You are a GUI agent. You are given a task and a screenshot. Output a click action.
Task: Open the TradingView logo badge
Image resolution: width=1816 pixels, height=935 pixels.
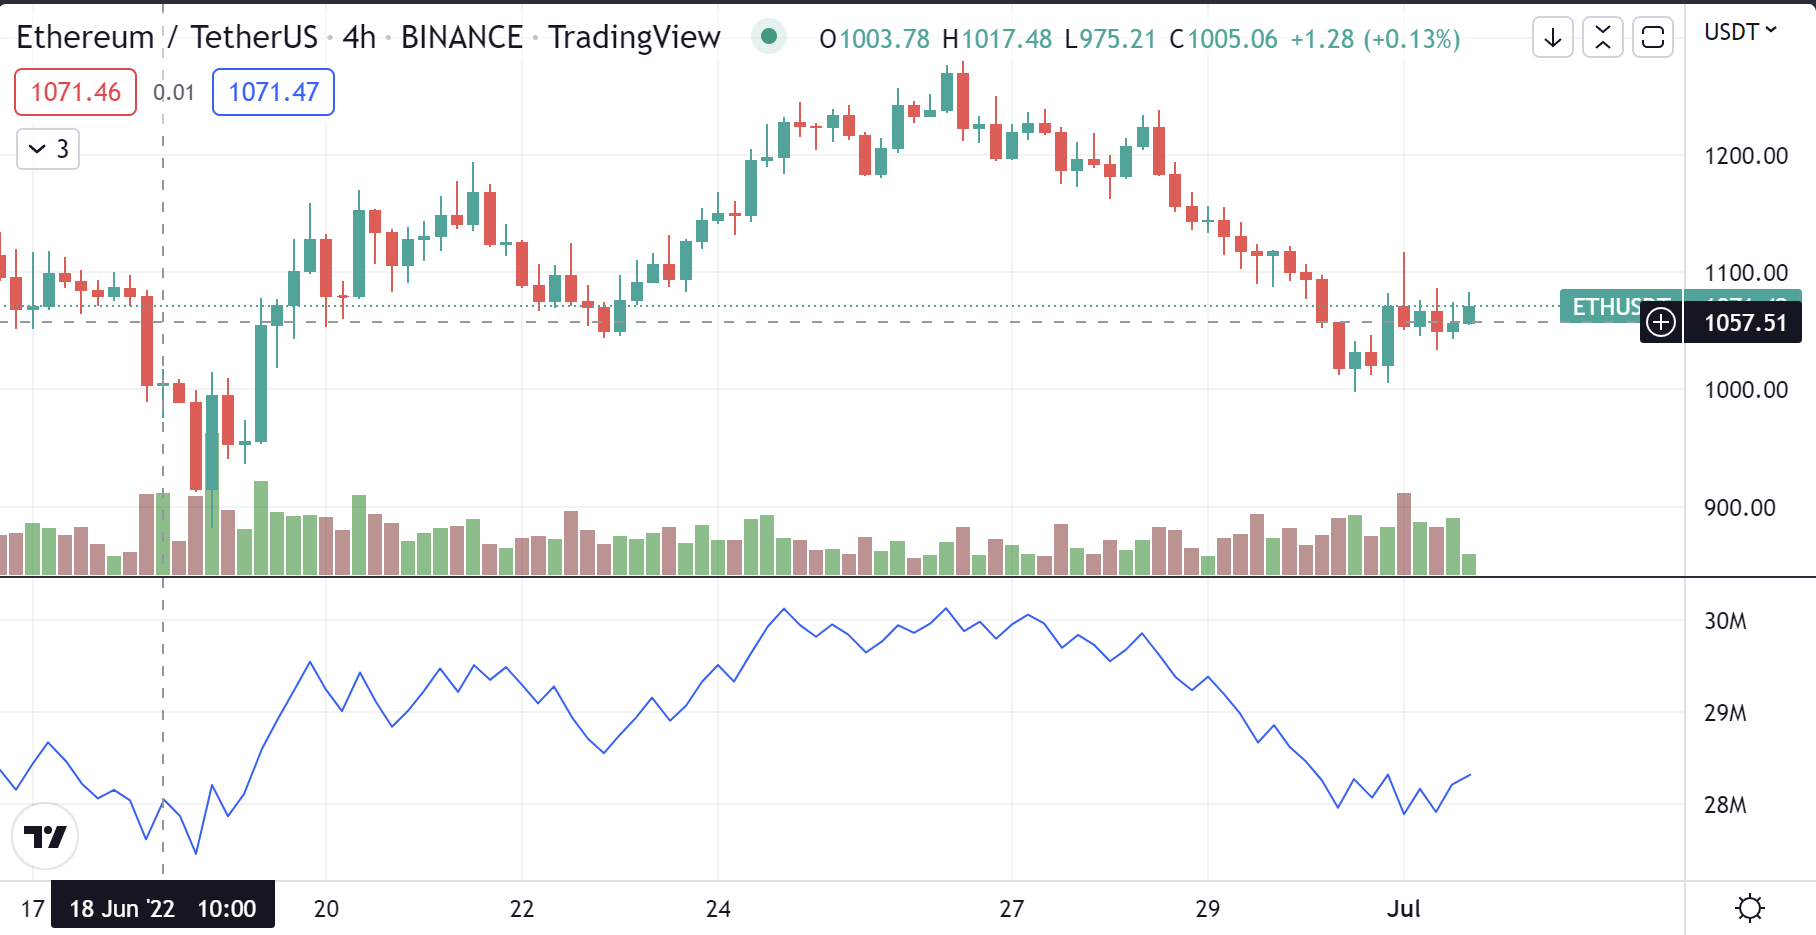[45, 836]
